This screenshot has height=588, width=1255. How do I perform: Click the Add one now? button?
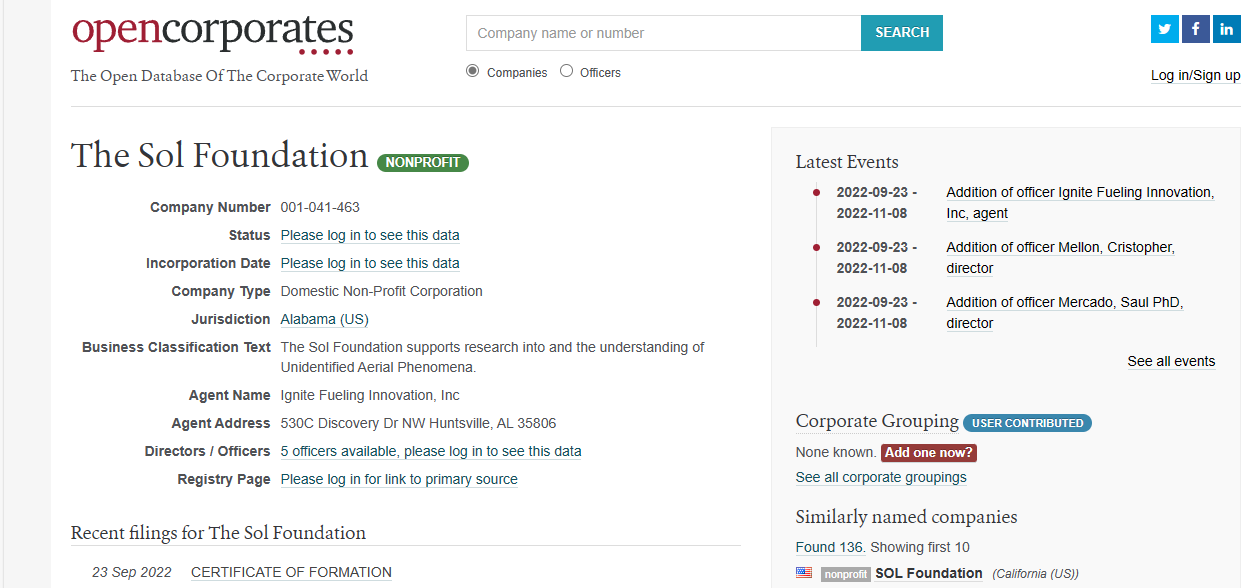[928, 452]
